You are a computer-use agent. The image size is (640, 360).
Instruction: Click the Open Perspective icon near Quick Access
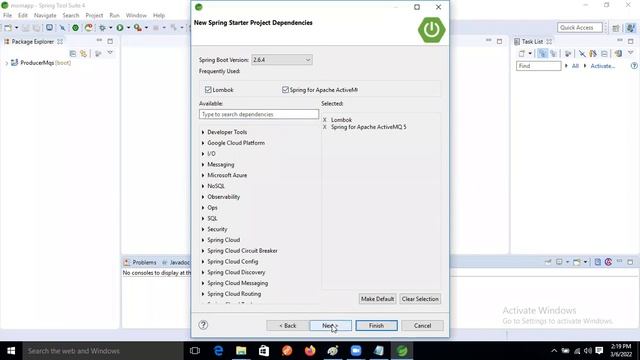(616, 28)
